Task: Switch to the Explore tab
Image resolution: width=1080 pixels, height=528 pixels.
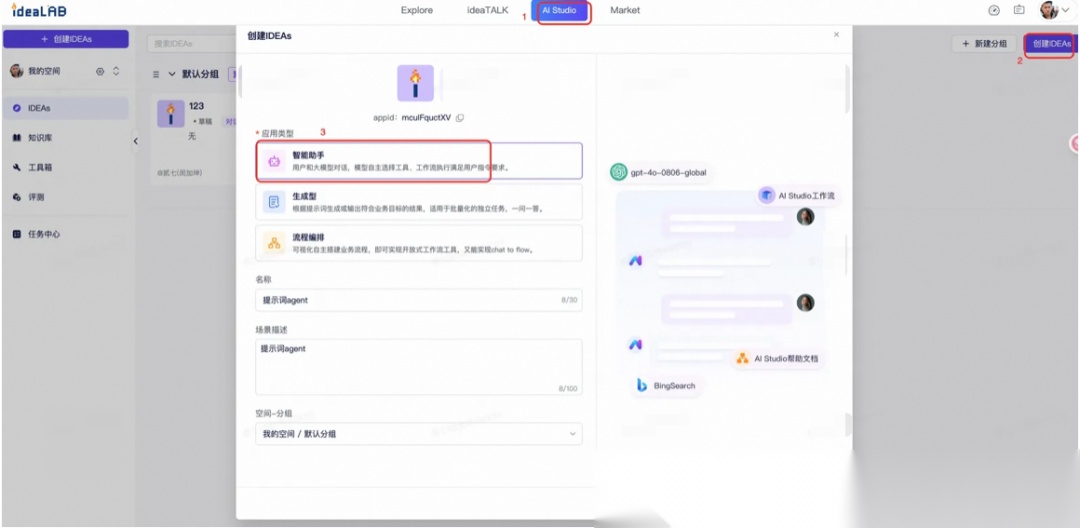Action: tap(417, 10)
